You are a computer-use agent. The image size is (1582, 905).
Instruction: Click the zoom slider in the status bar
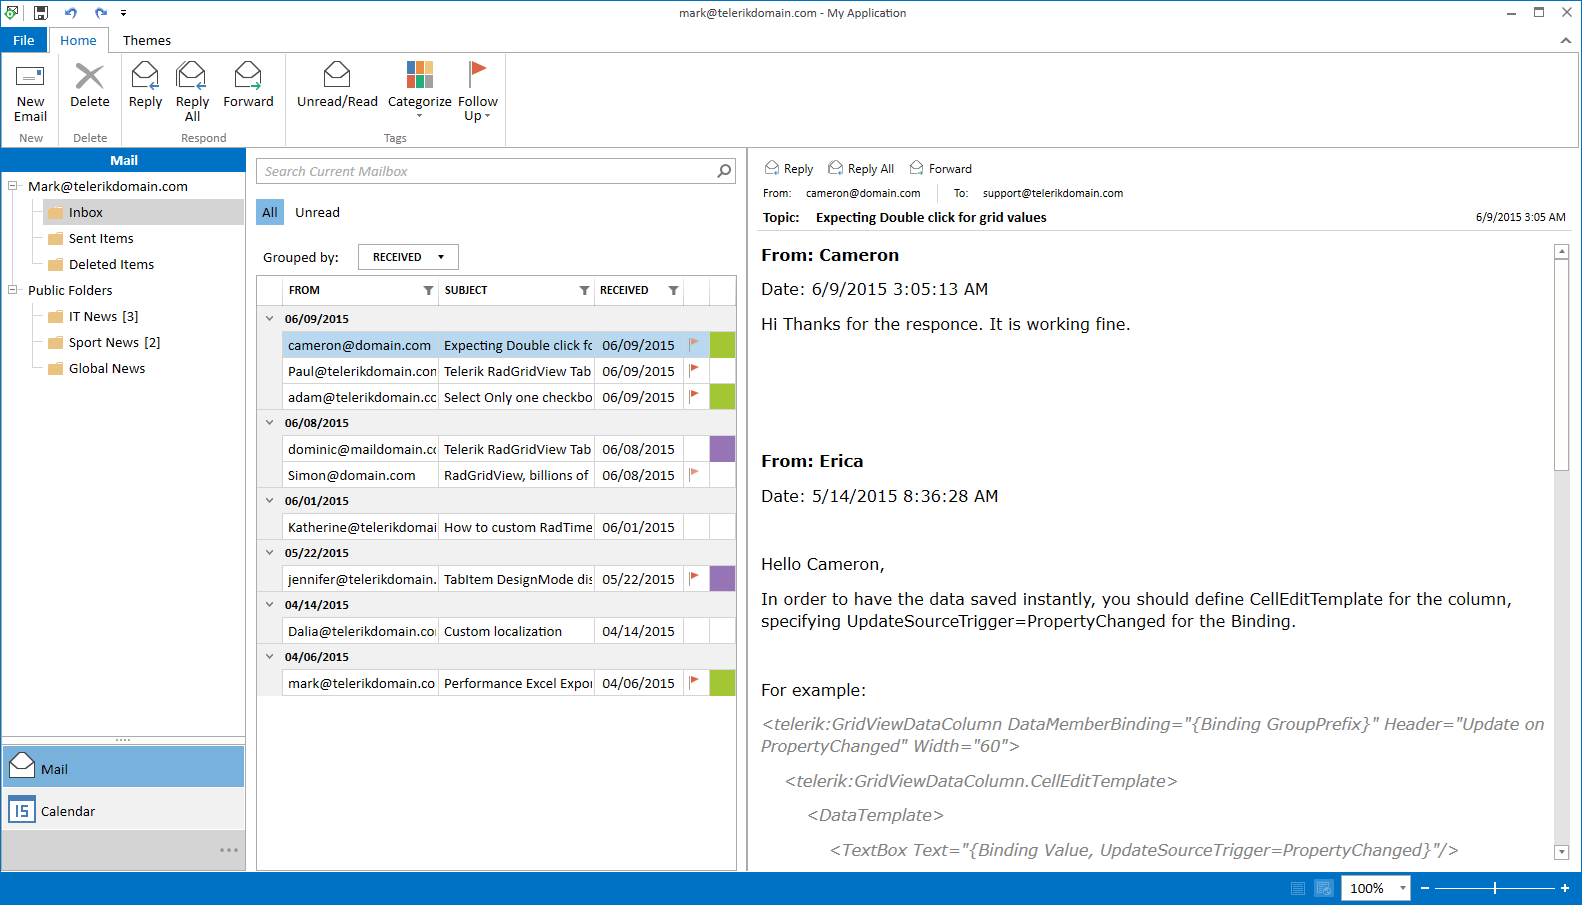1495,888
